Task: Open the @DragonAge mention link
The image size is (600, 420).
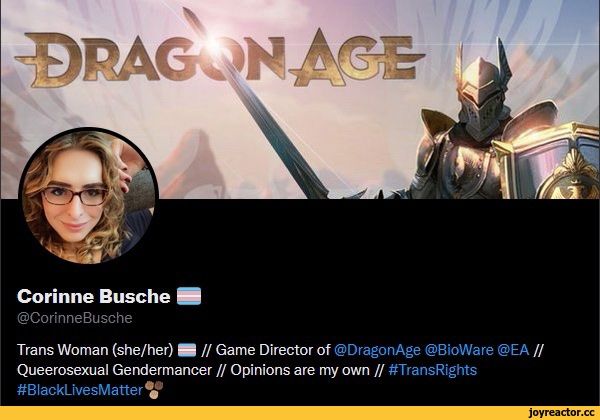Action: point(377,350)
